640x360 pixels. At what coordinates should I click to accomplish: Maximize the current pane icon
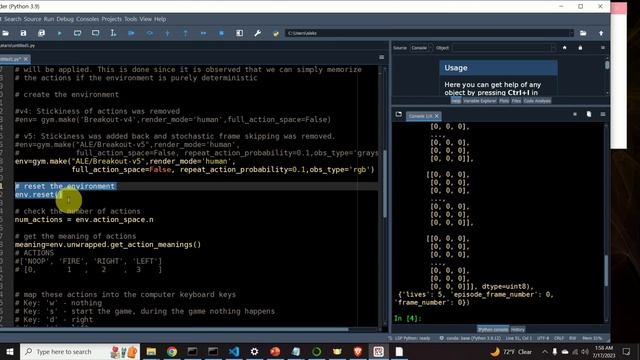[240, 33]
